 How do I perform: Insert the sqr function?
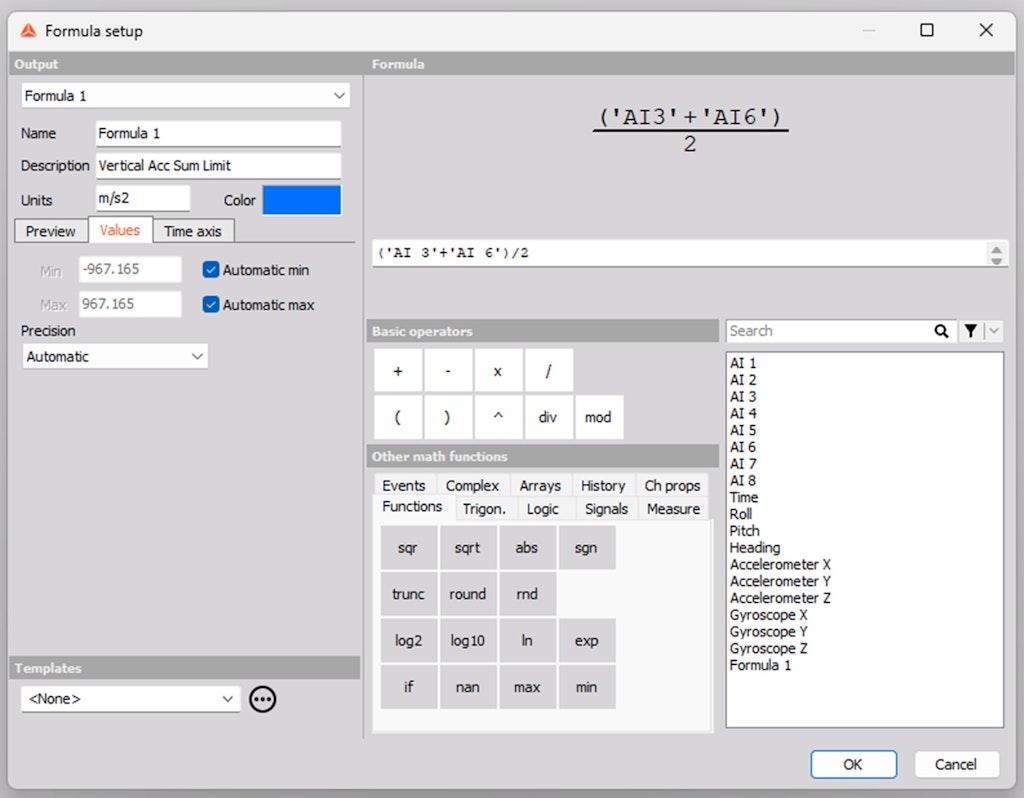409,548
